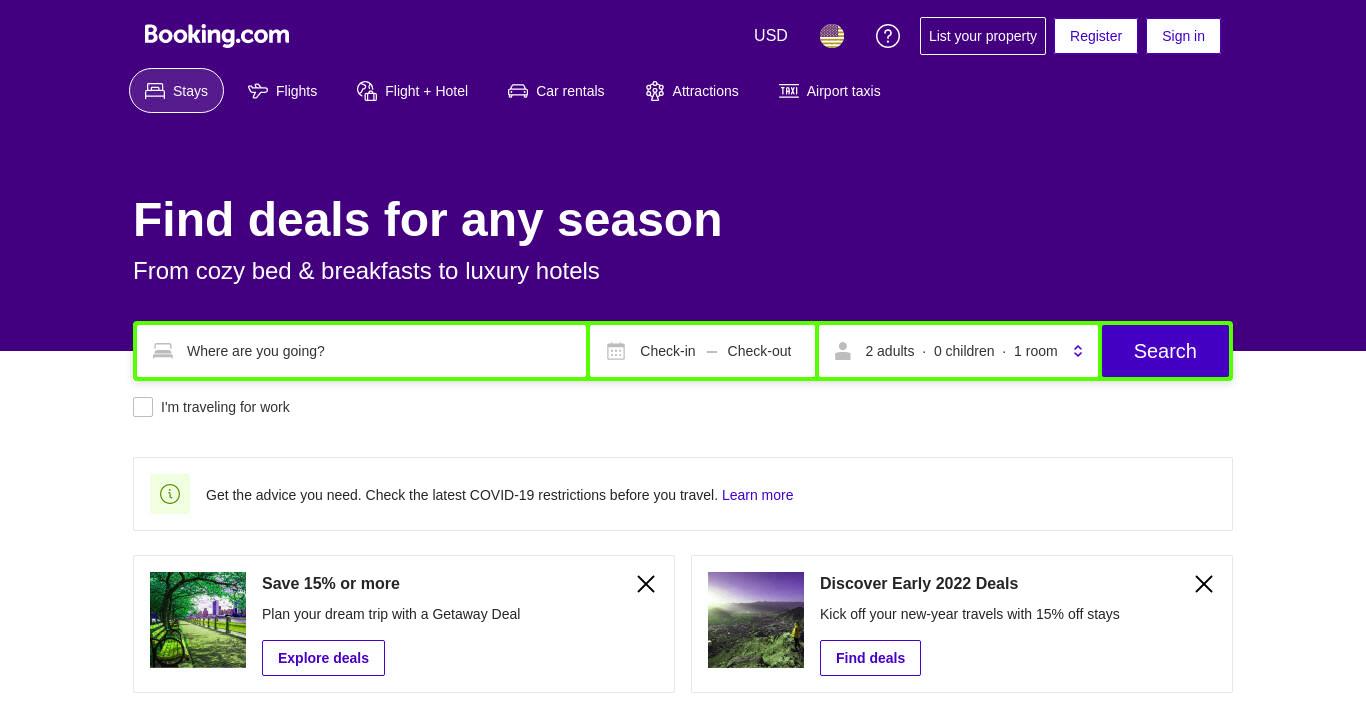Viewport: 1366px width, 720px height.
Task: Select the Stays tab
Action: click(176, 91)
